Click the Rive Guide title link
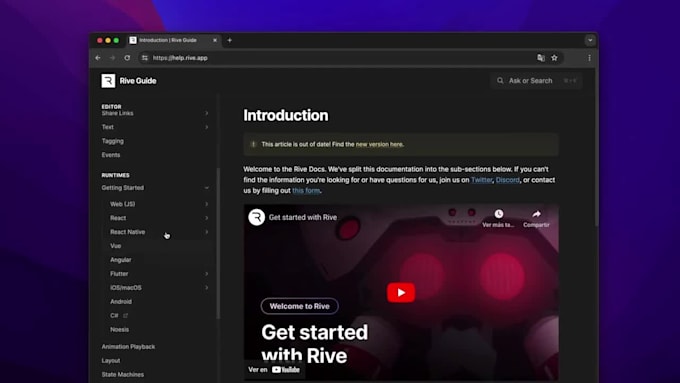This screenshot has height=383, width=680. click(x=138, y=81)
